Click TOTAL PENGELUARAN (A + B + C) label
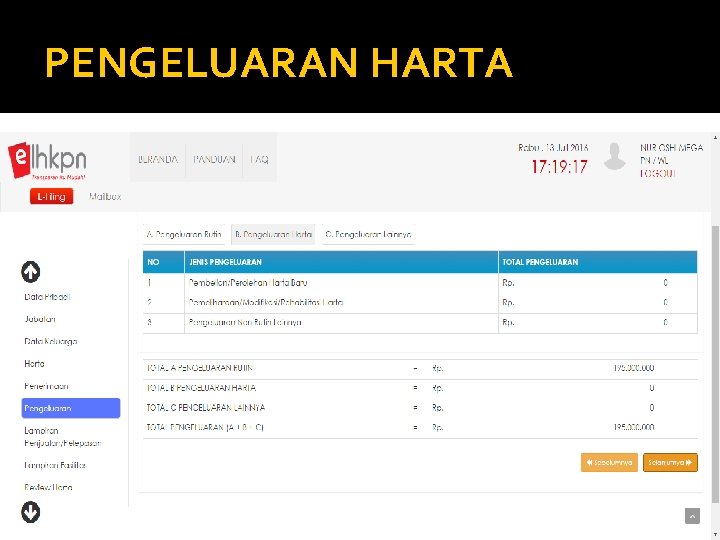 pos(205,428)
